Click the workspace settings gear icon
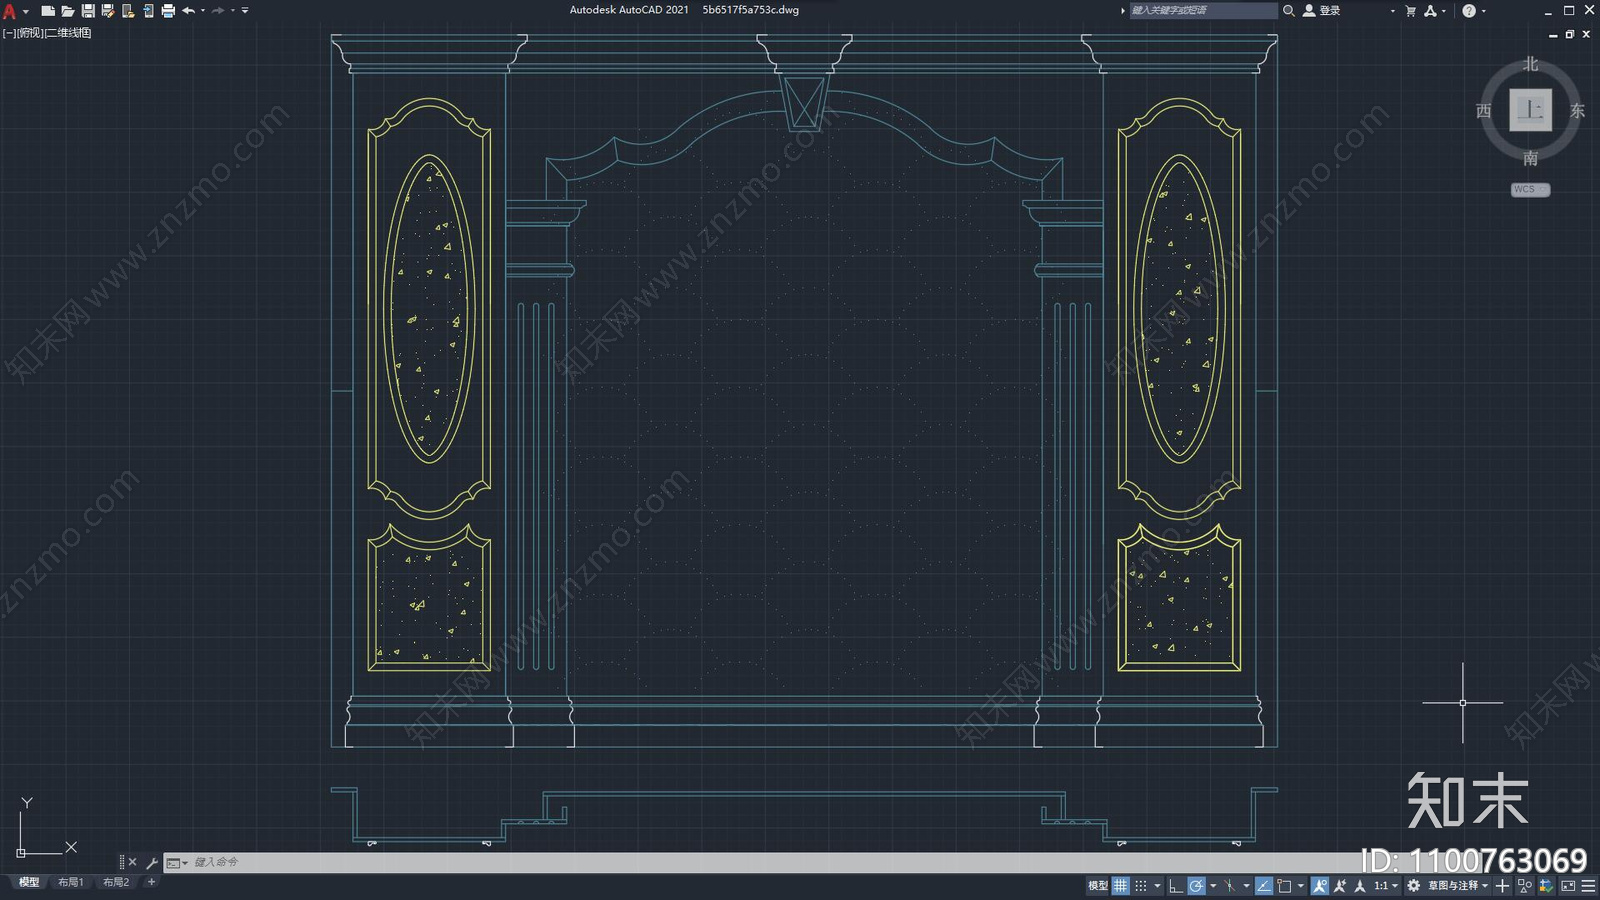The height and width of the screenshot is (900, 1600). click(x=1413, y=886)
